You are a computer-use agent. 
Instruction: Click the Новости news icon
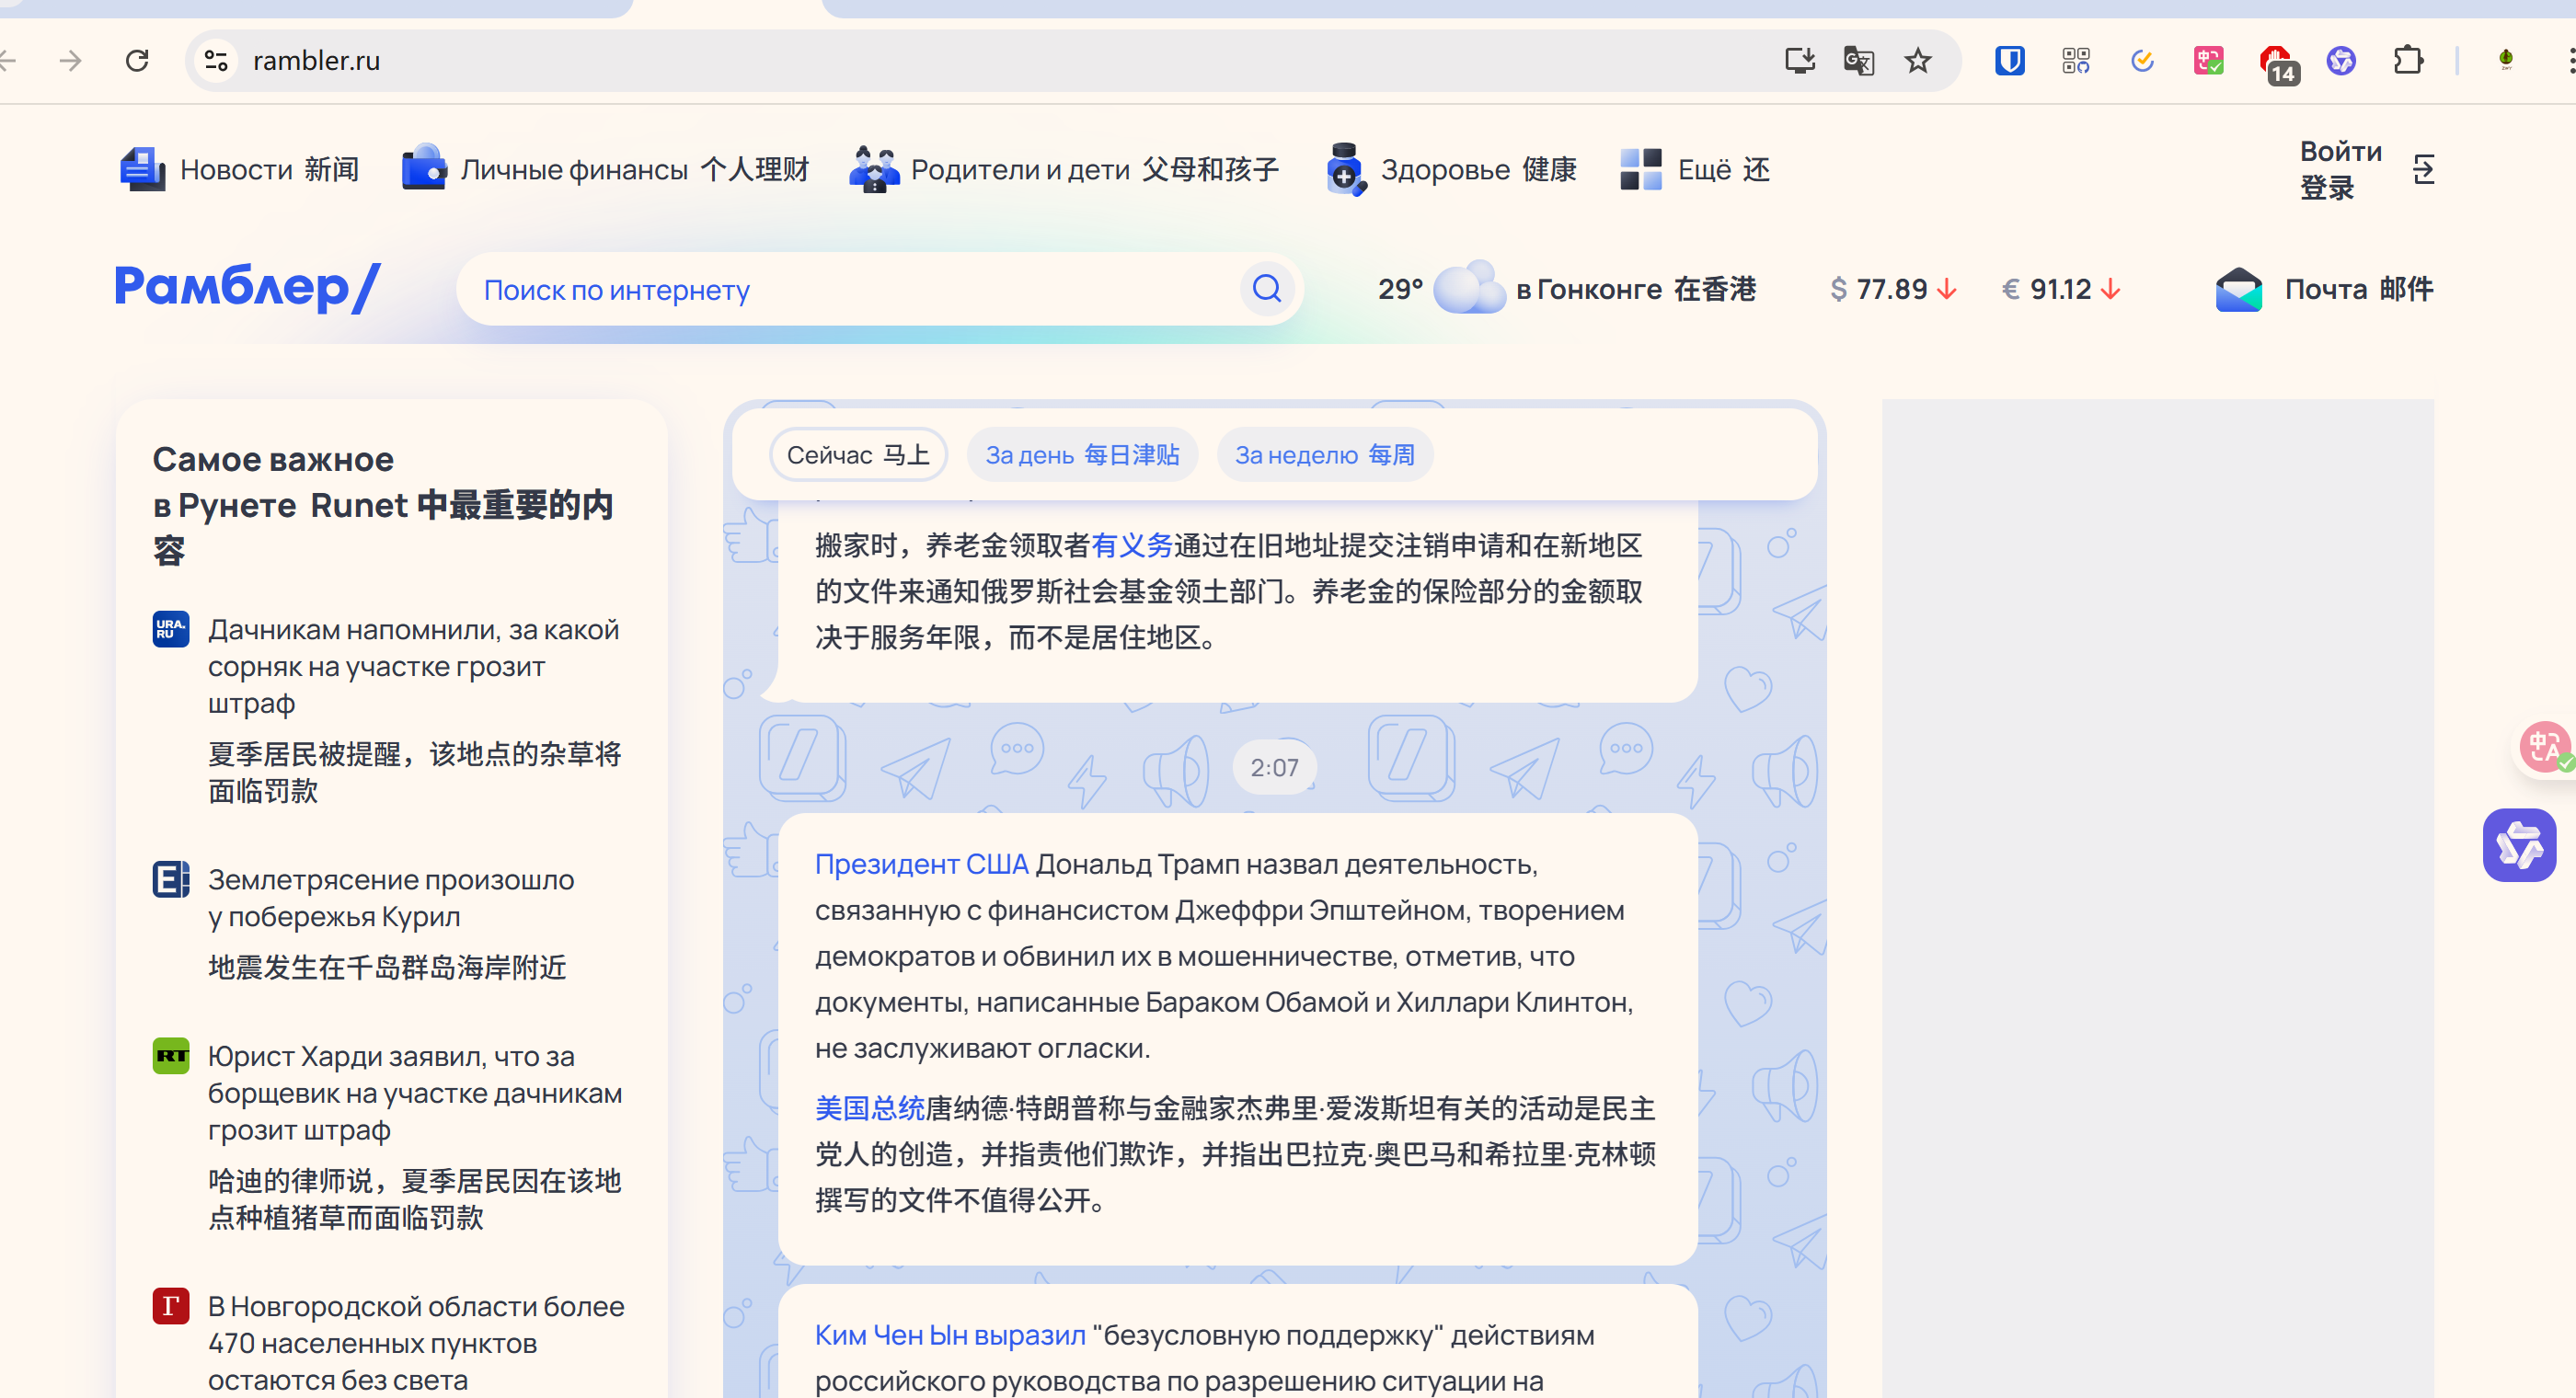(142, 169)
